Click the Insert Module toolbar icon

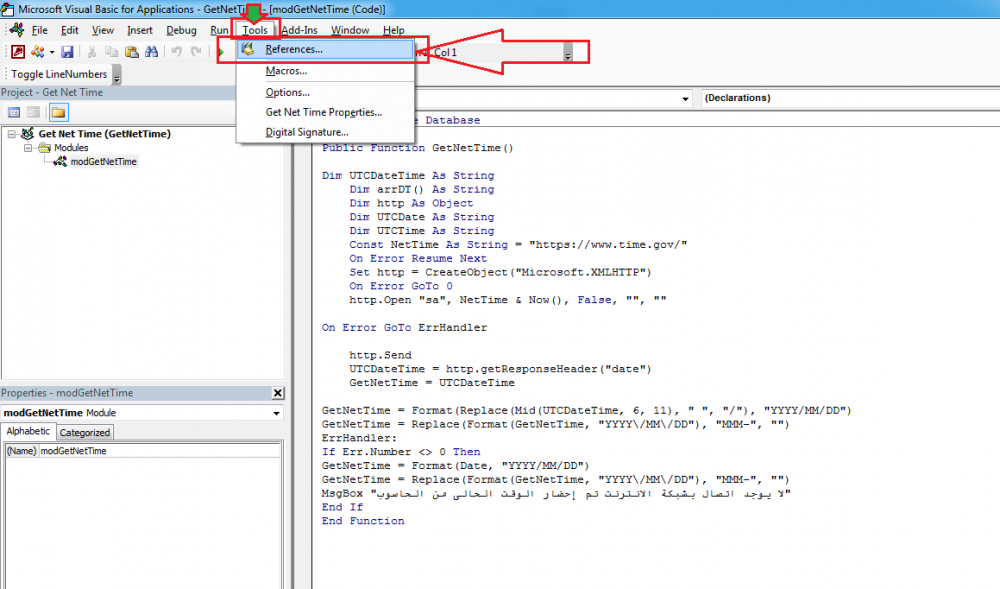pyautogui.click(x=38, y=52)
